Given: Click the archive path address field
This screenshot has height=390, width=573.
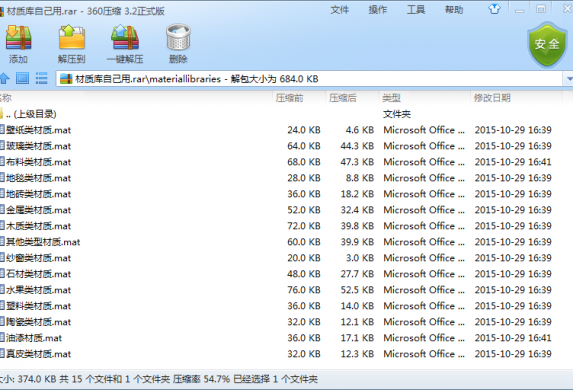Looking at the screenshot, I should click(309, 79).
